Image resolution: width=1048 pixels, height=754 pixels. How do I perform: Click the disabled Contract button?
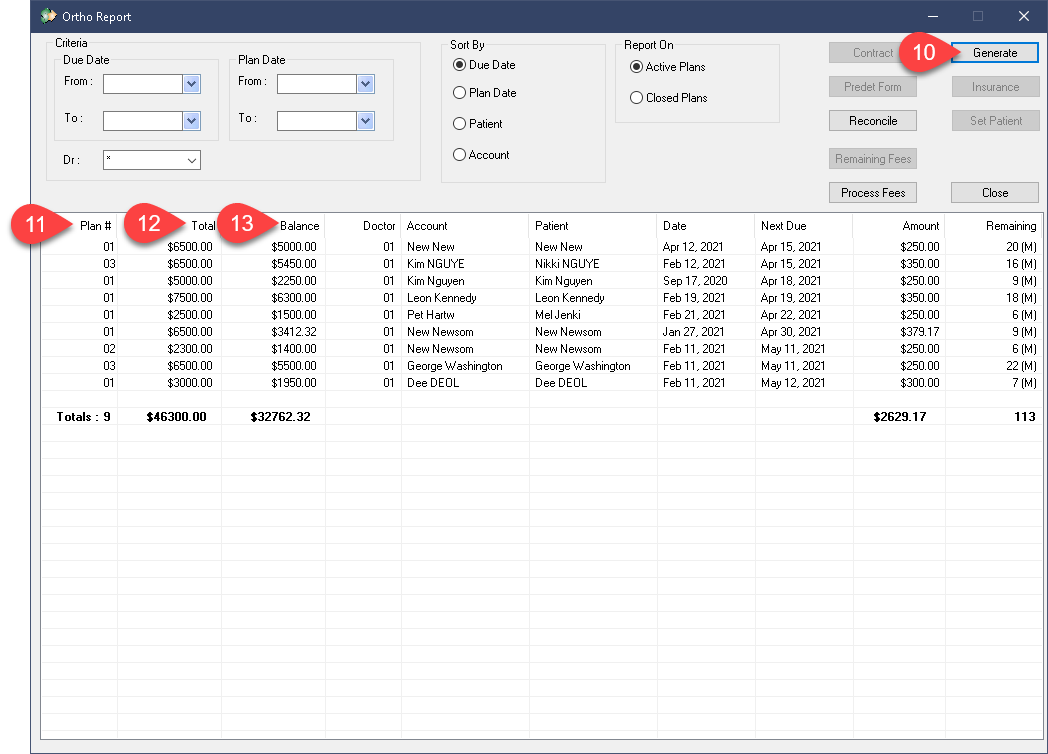[872, 53]
